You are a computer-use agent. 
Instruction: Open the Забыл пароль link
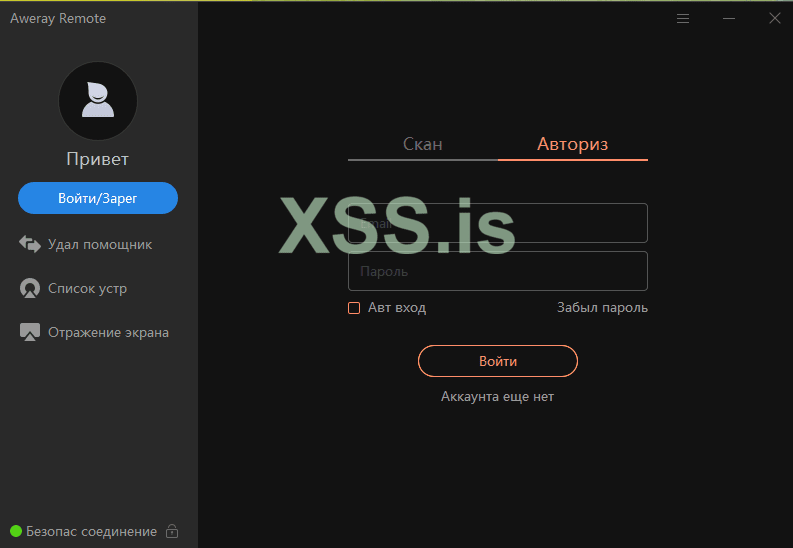(x=602, y=307)
